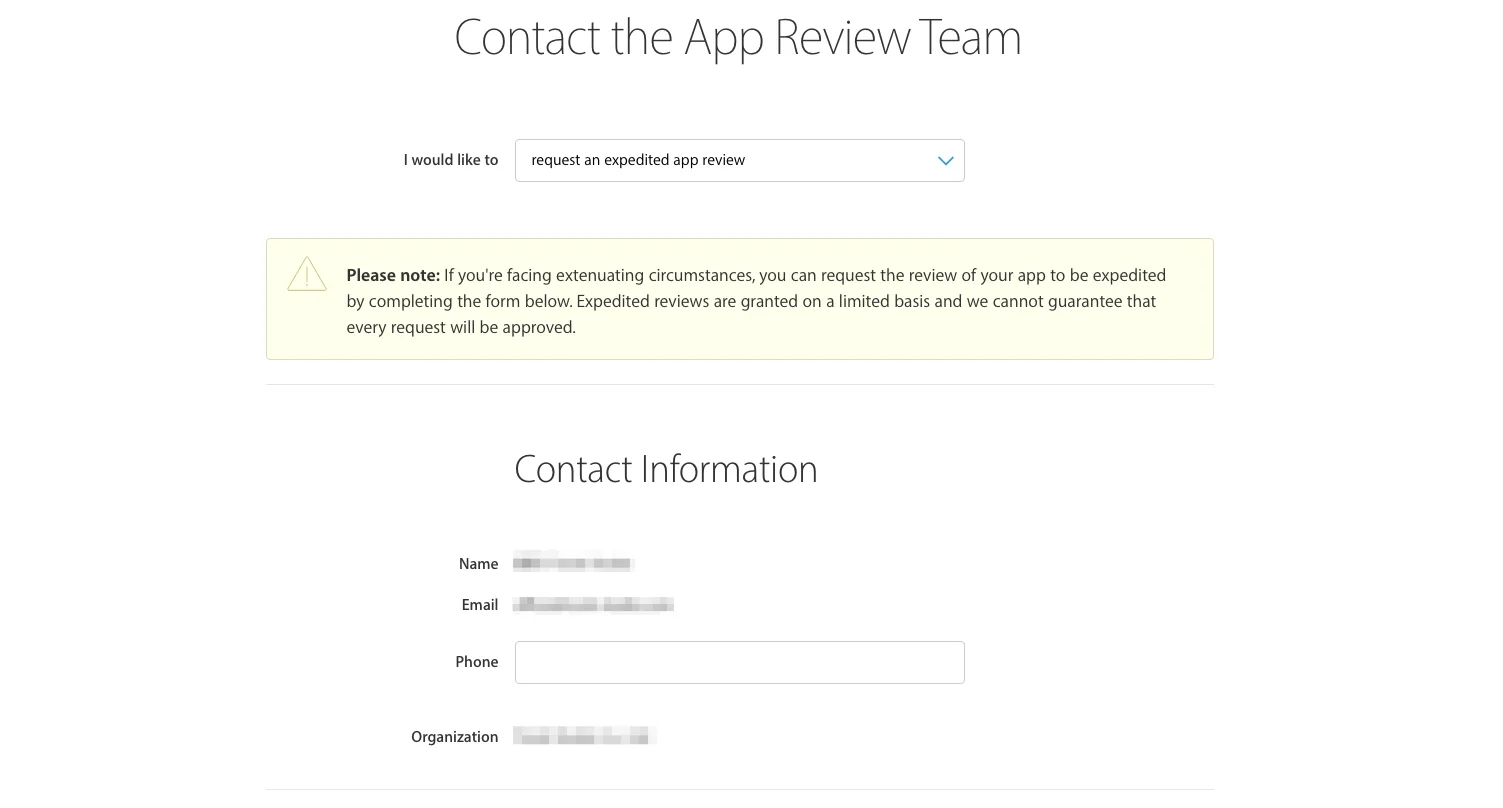Click 'every request will be approved.' text
Image resolution: width=1503 pixels, height=808 pixels.
coord(461,327)
